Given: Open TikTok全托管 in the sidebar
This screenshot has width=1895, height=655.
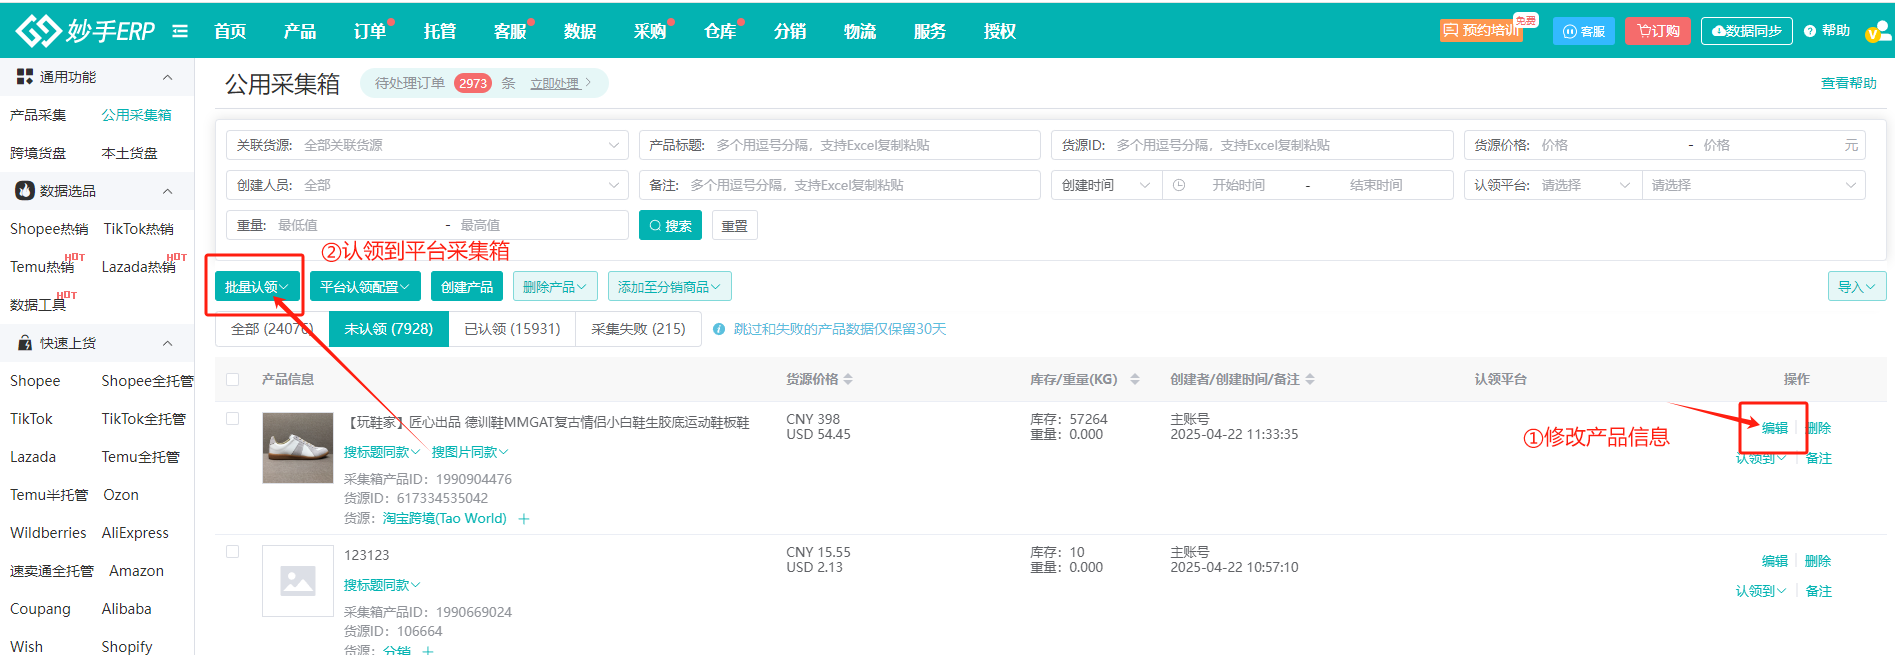Looking at the screenshot, I should click(143, 419).
